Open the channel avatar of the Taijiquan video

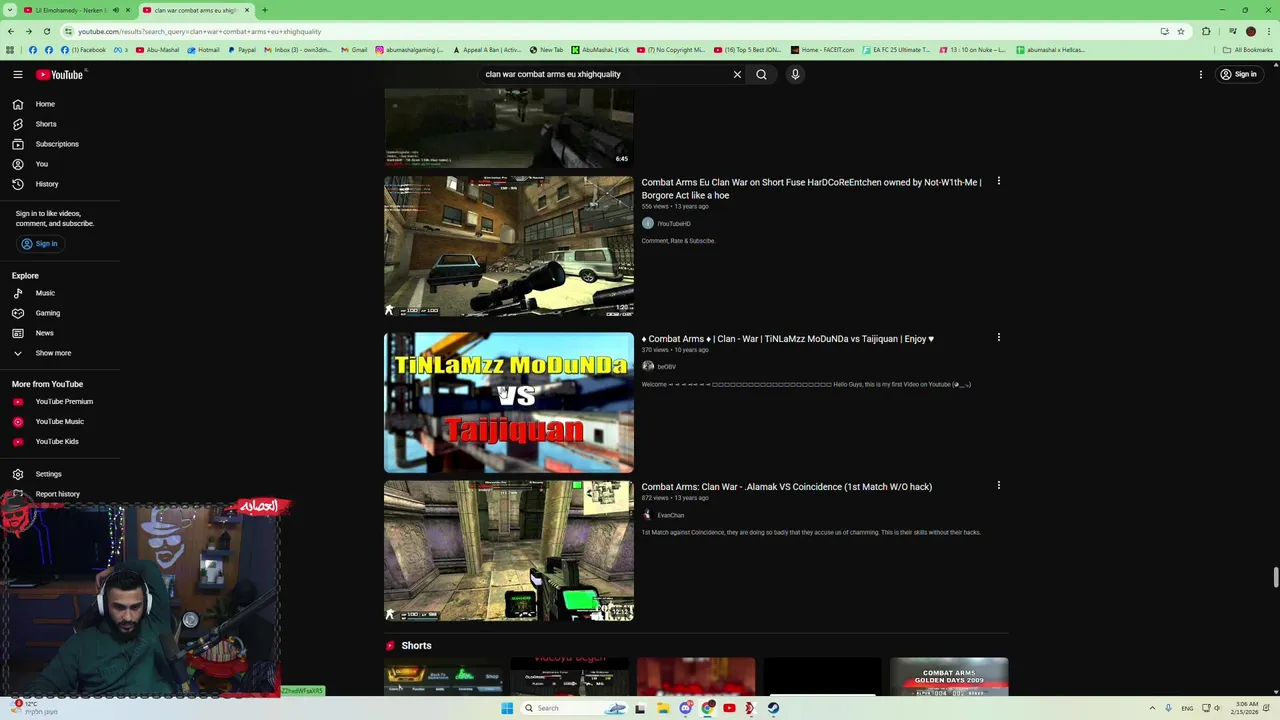[x=647, y=367]
